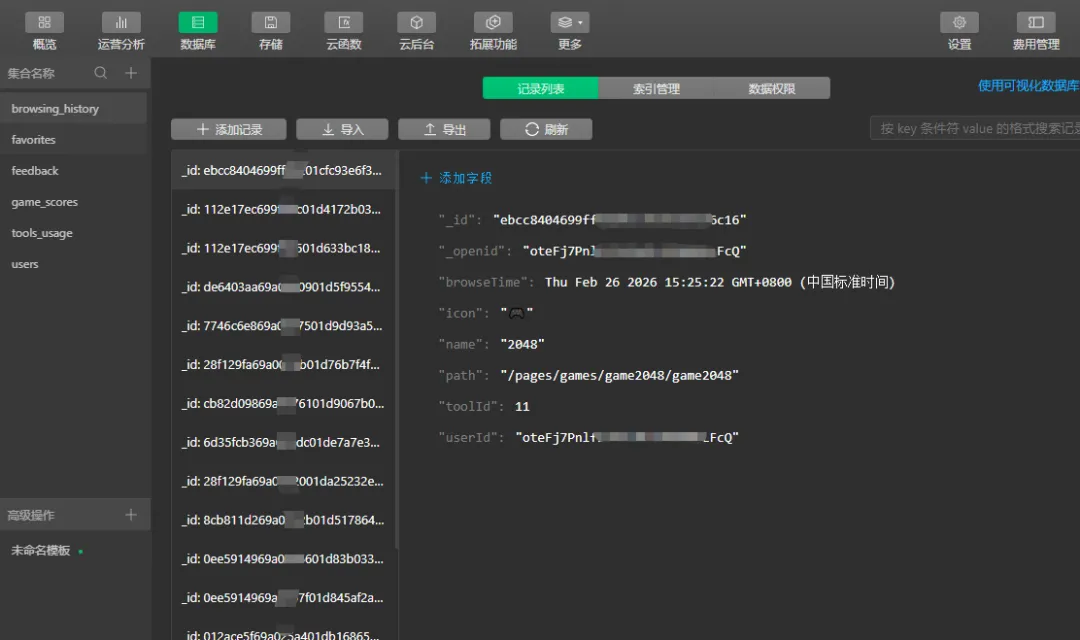
Task: Click the _openid field value
Action: pyautogui.click(x=634, y=251)
